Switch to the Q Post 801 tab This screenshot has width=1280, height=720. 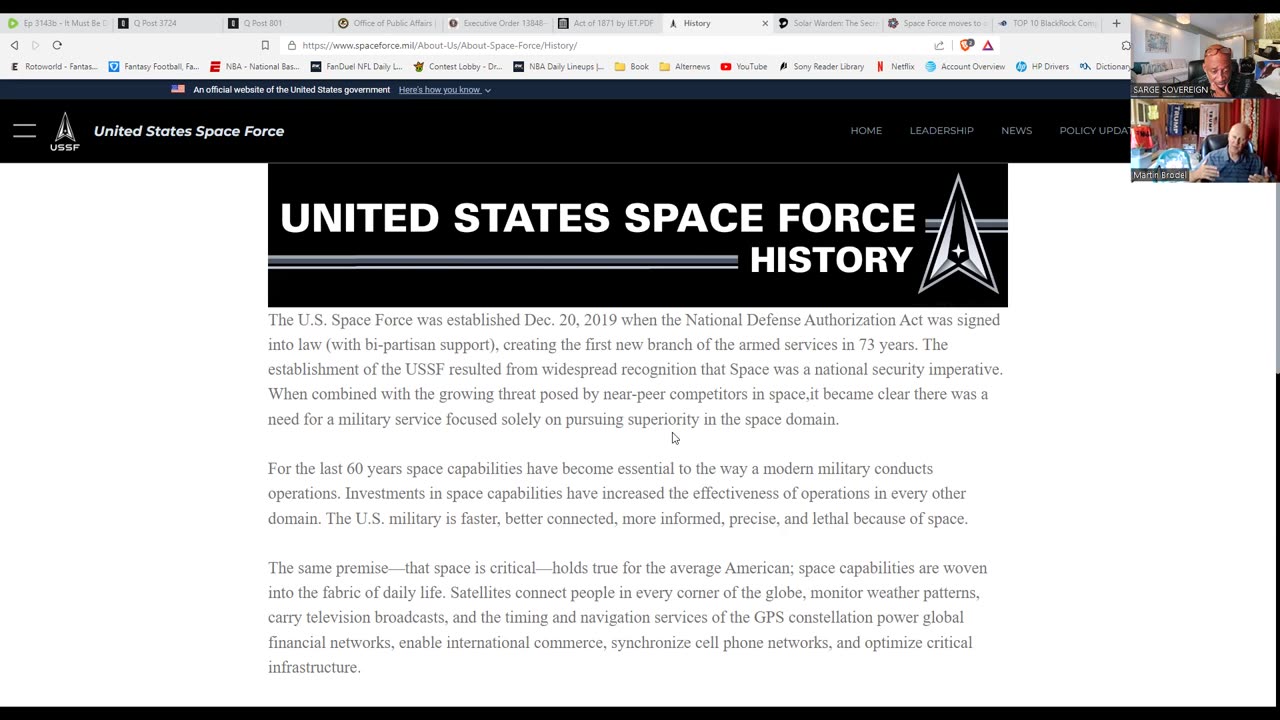(275, 23)
